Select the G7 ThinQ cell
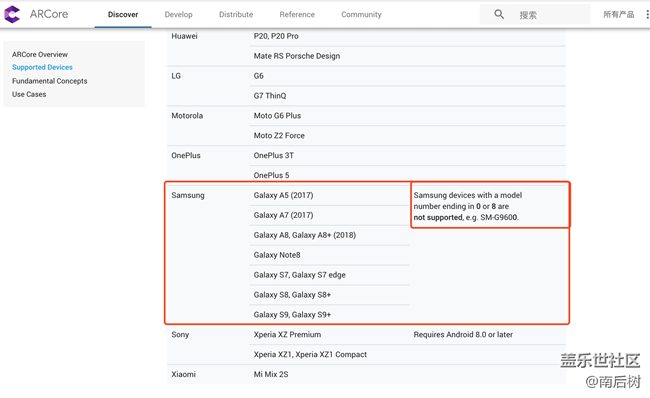The image size is (650, 398). pyautogui.click(x=270, y=96)
